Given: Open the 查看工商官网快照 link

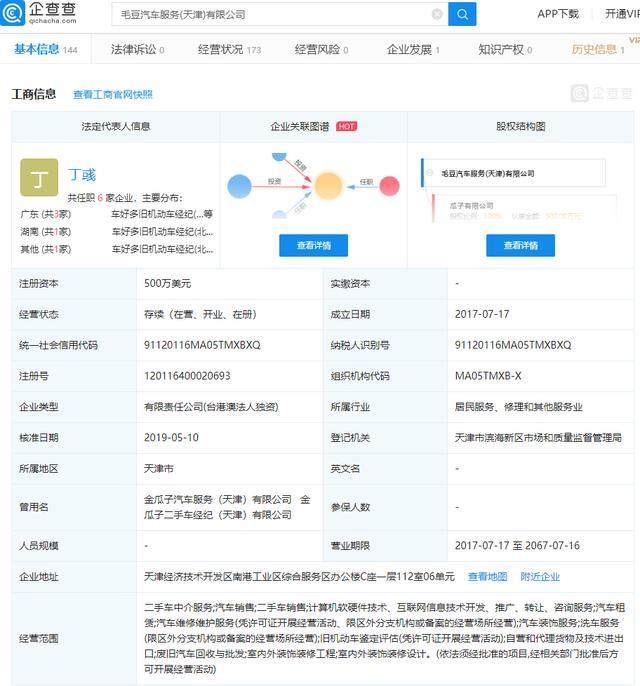Looking at the screenshot, I should pos(113,95).
